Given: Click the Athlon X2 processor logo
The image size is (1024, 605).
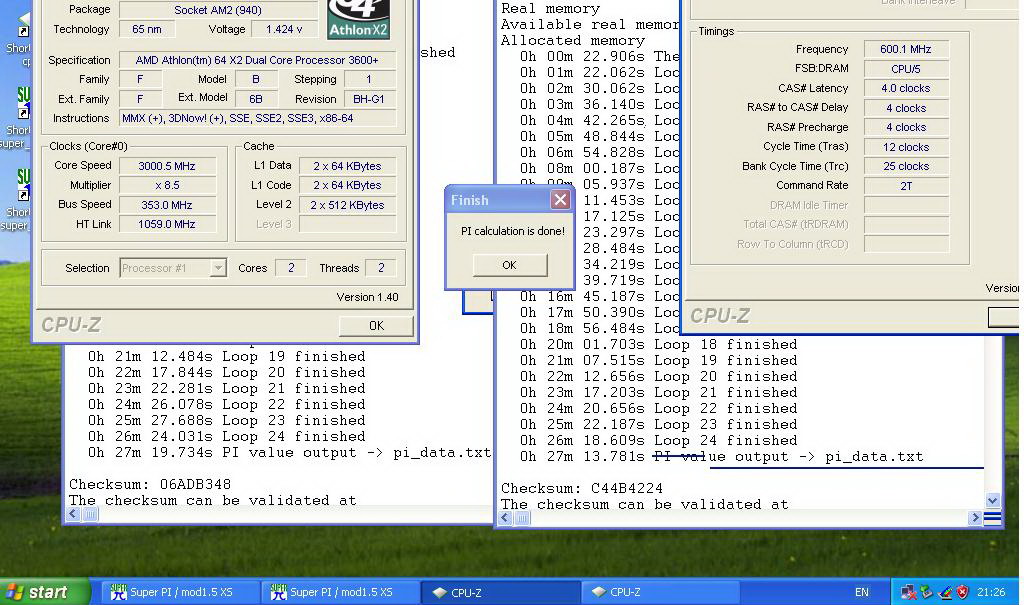Looking at the screenshot, I should click(x=359, y=19).
